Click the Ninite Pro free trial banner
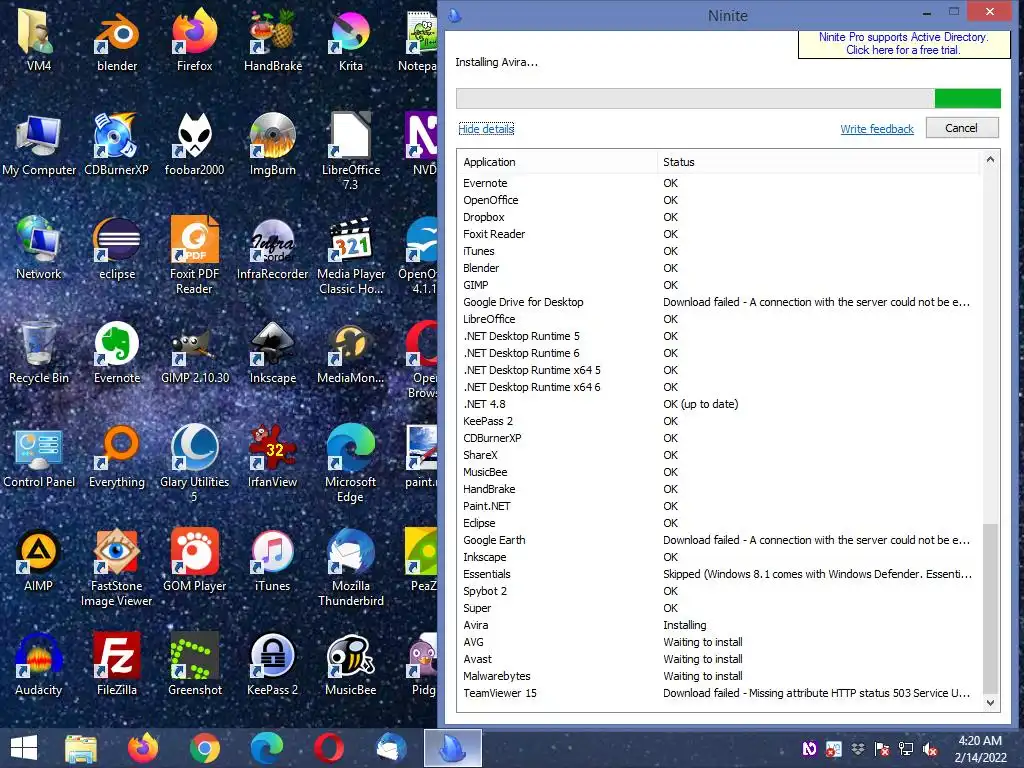 tap(904, 44)
